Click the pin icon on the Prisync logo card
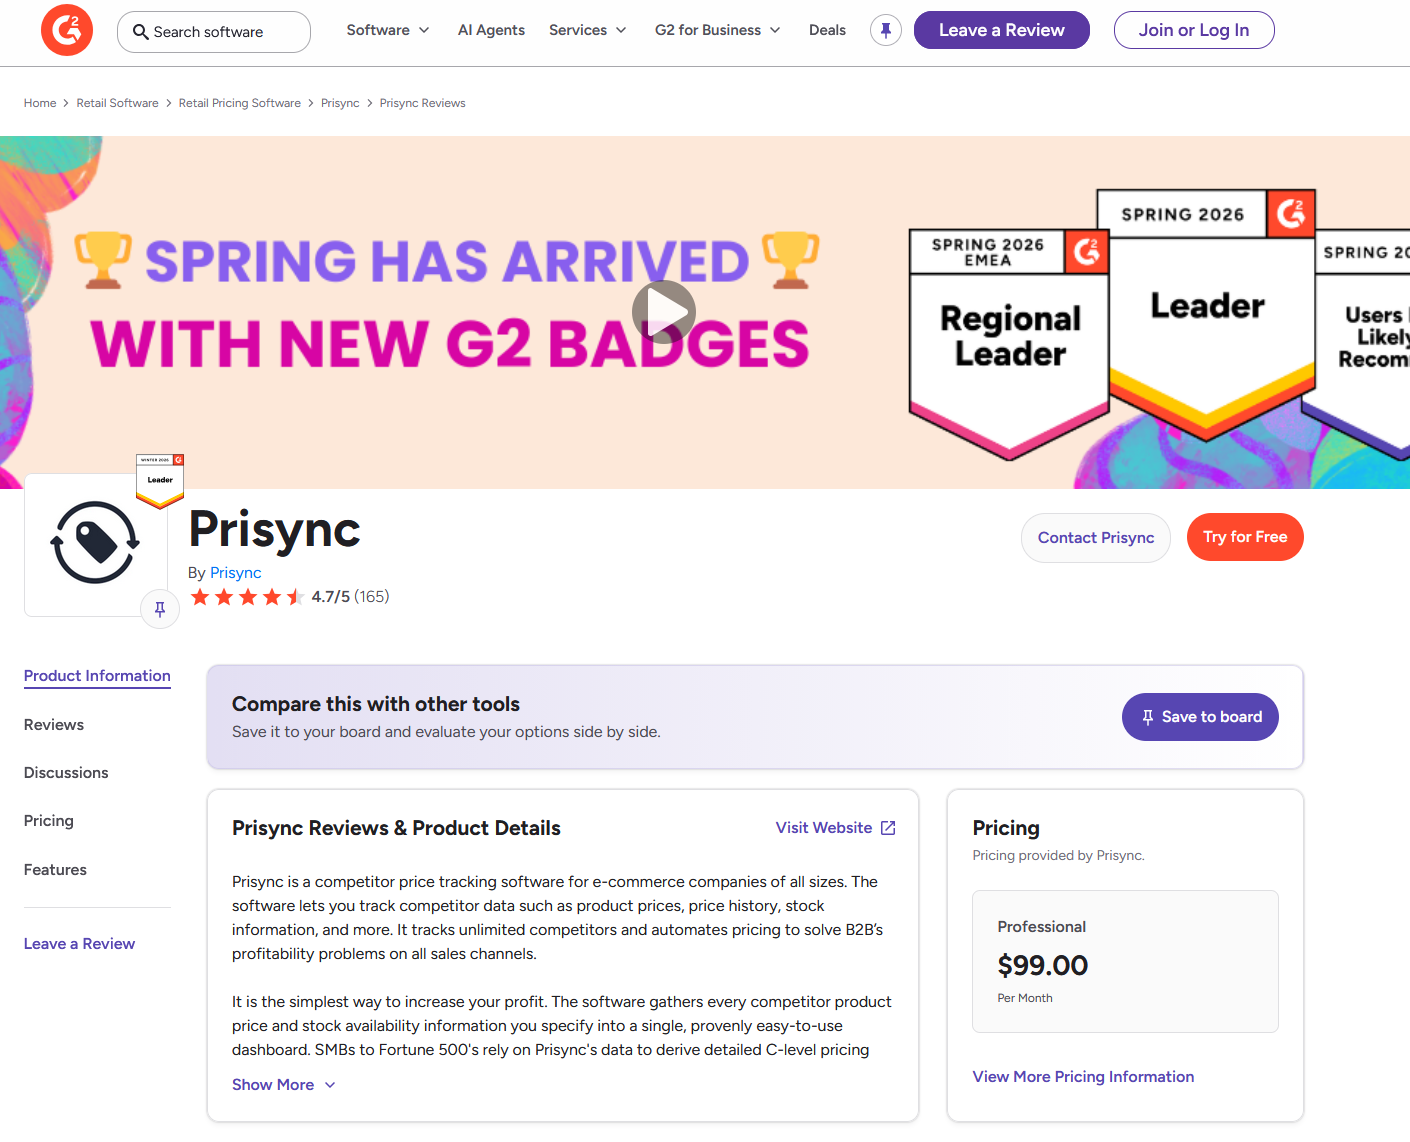This screenshot has height=1142, width=1410. coord(159,608)
